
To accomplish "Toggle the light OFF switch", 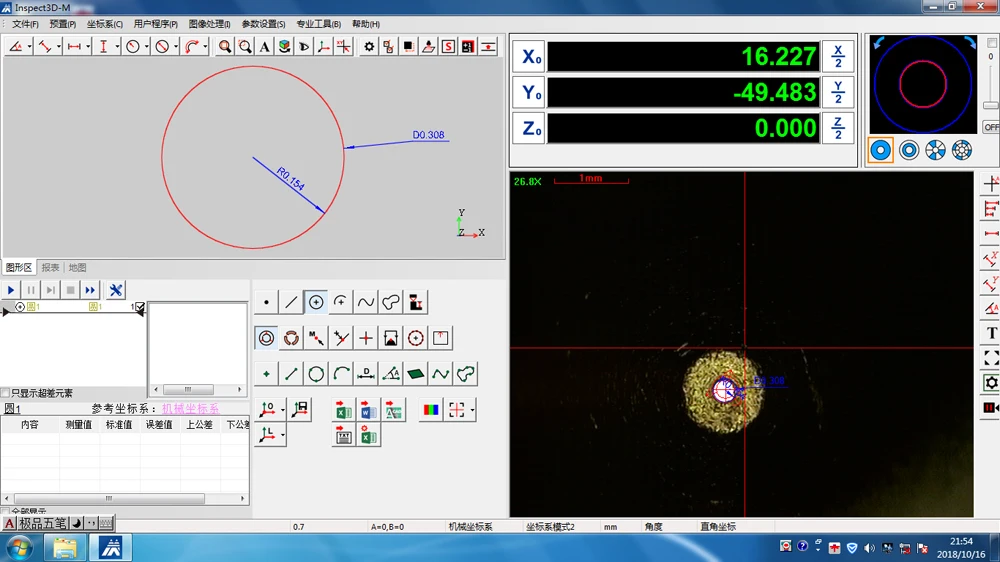I will tap(991, 127).
